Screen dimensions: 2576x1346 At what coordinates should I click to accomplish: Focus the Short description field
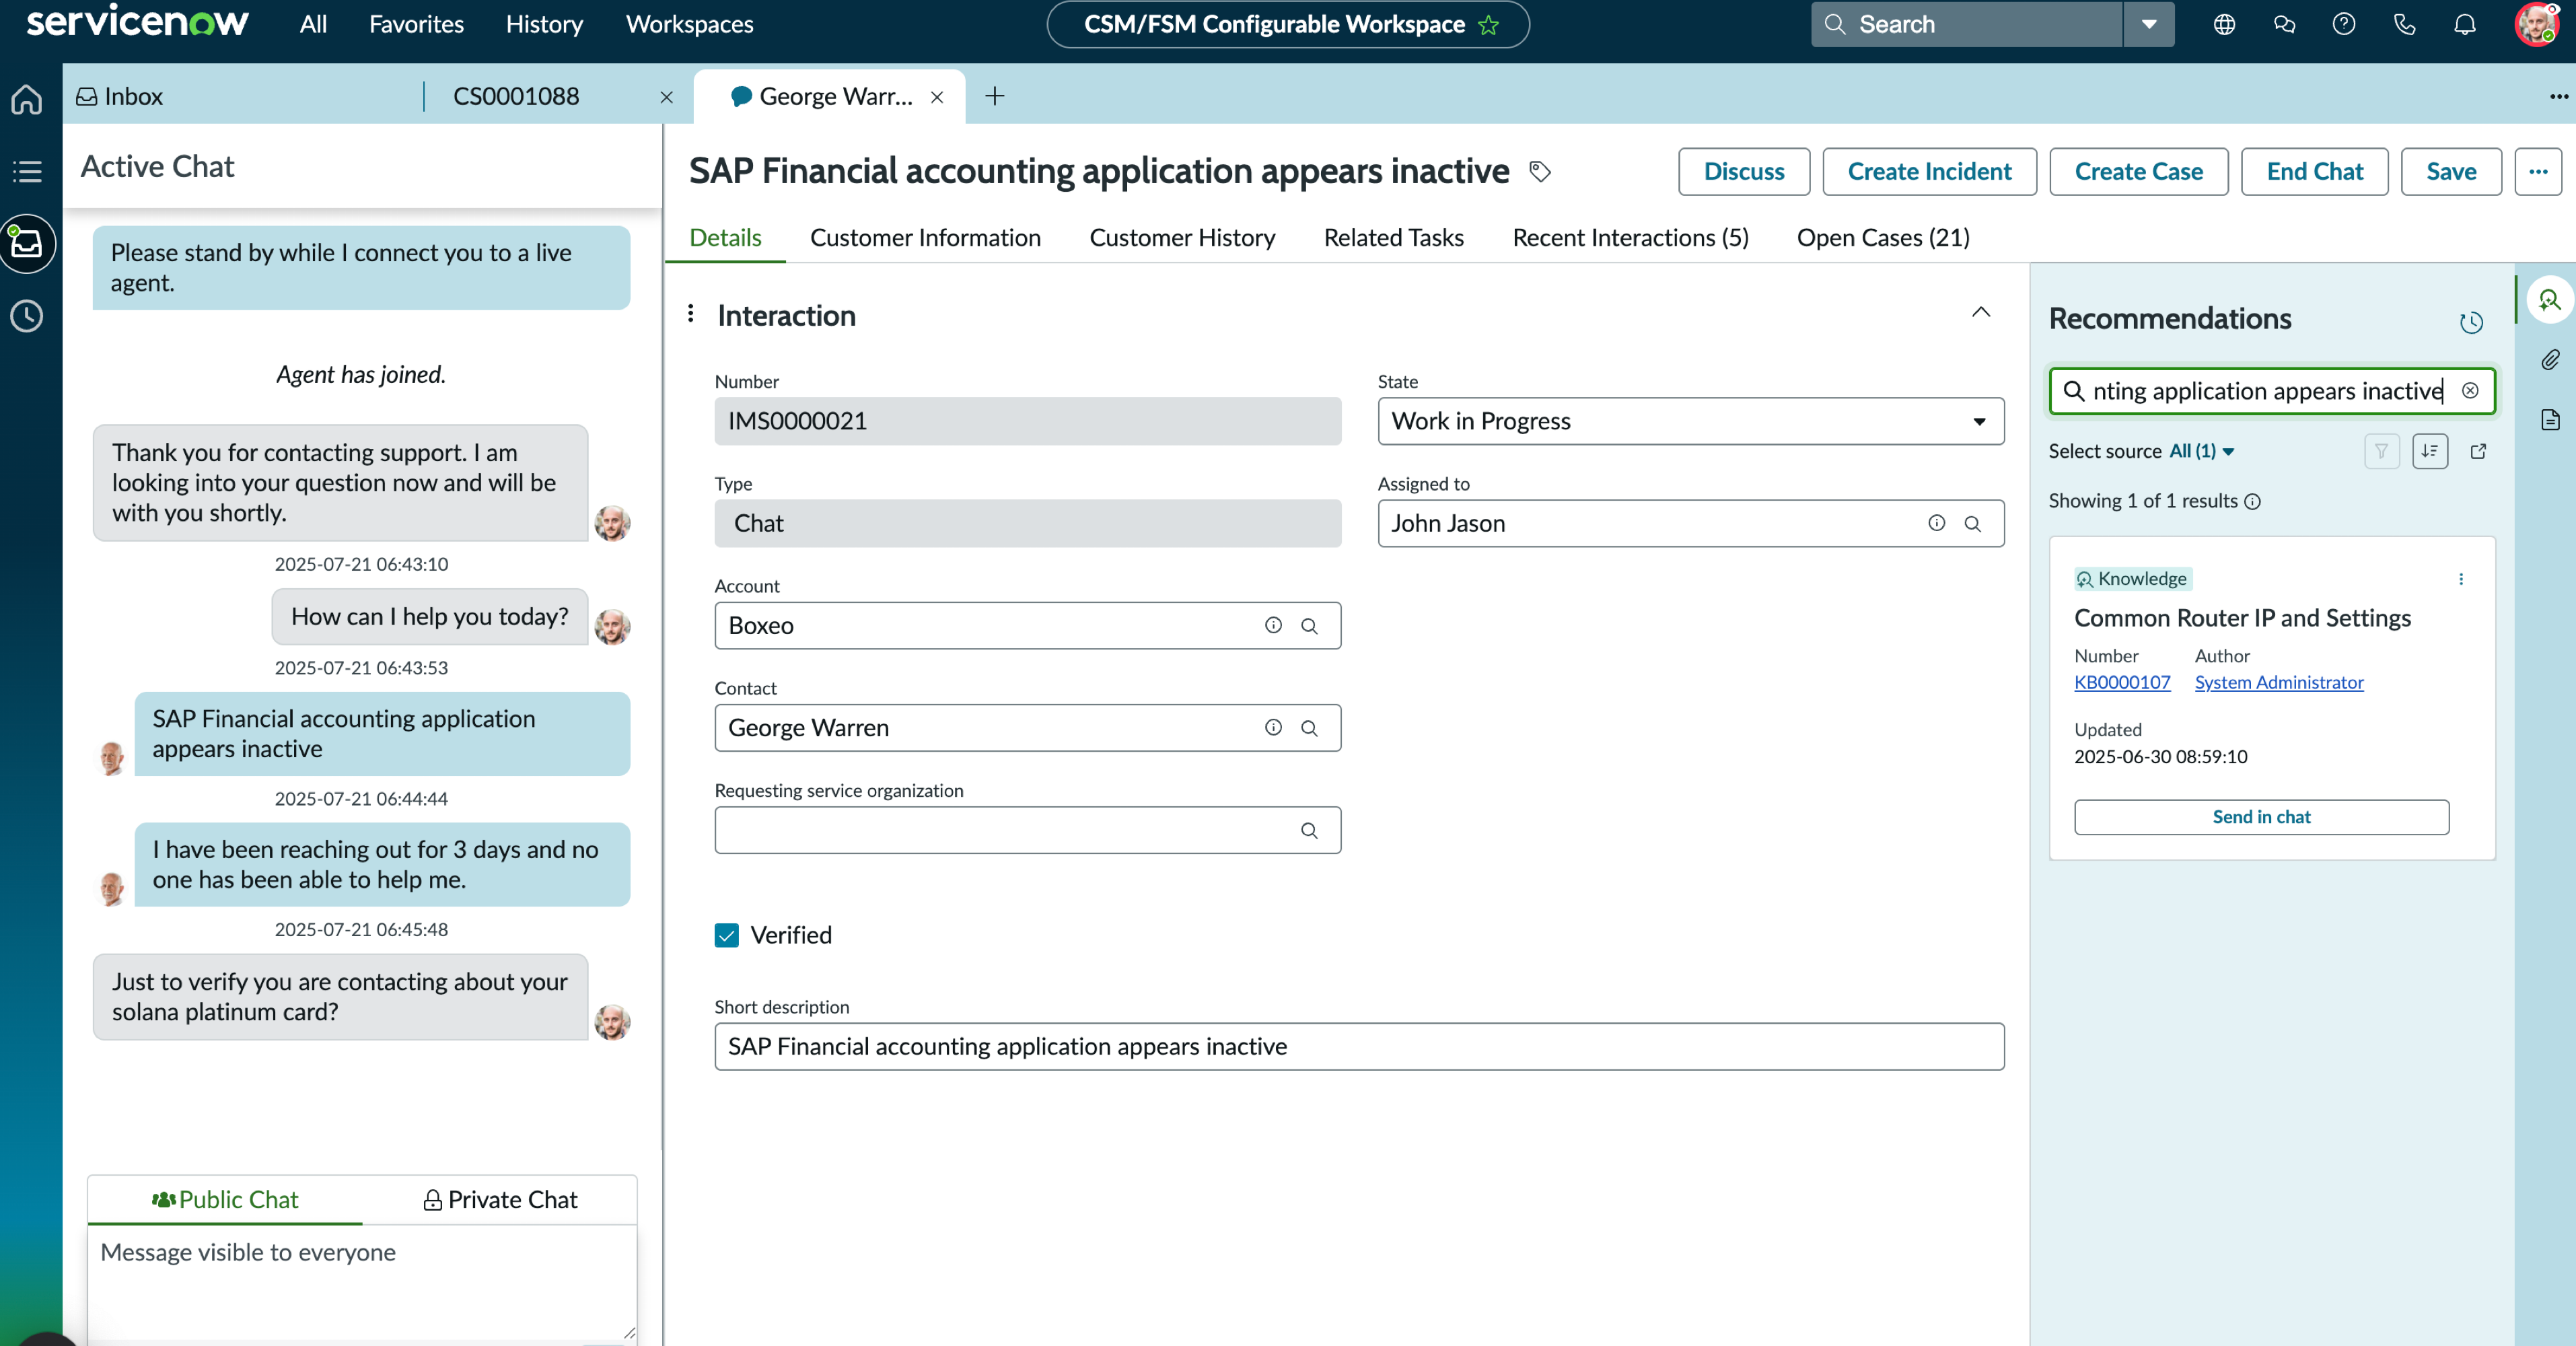tap(1359, 1047)
